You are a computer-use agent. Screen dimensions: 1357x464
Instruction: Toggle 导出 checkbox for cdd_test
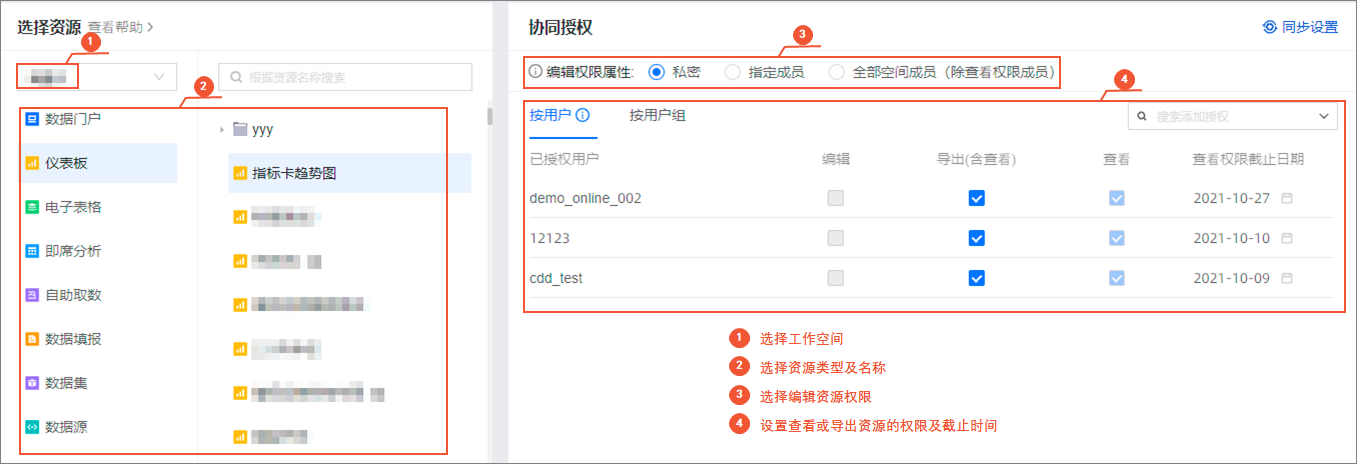coord(977,278)
